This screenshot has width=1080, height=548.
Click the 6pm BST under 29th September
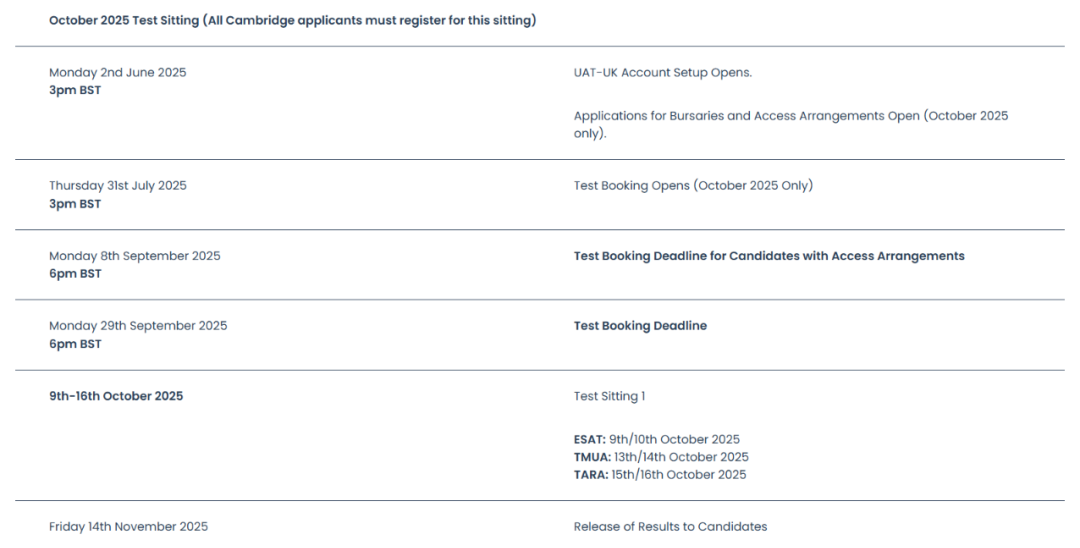[75, 344]
